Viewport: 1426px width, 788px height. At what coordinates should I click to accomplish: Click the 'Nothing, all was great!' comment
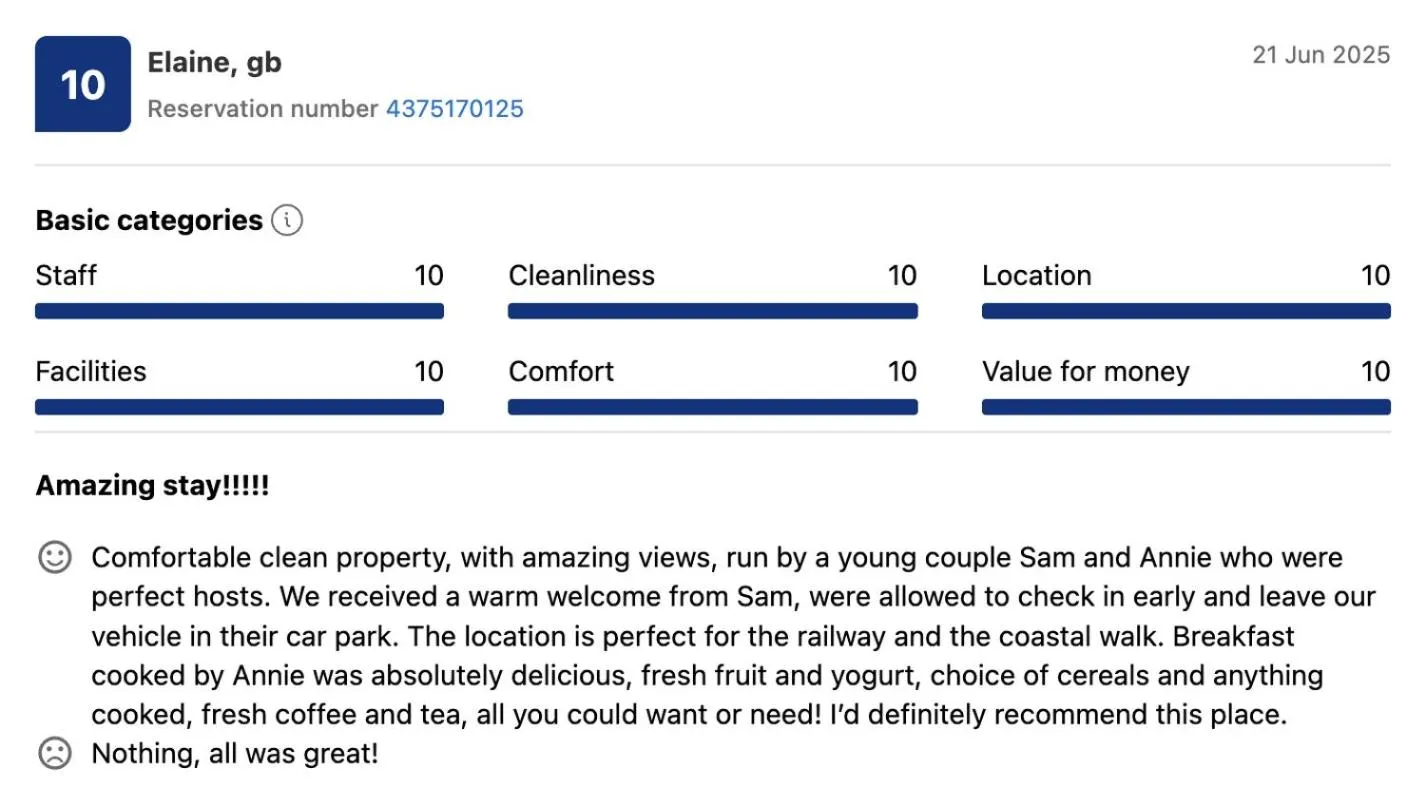click(x=235, y=753)
